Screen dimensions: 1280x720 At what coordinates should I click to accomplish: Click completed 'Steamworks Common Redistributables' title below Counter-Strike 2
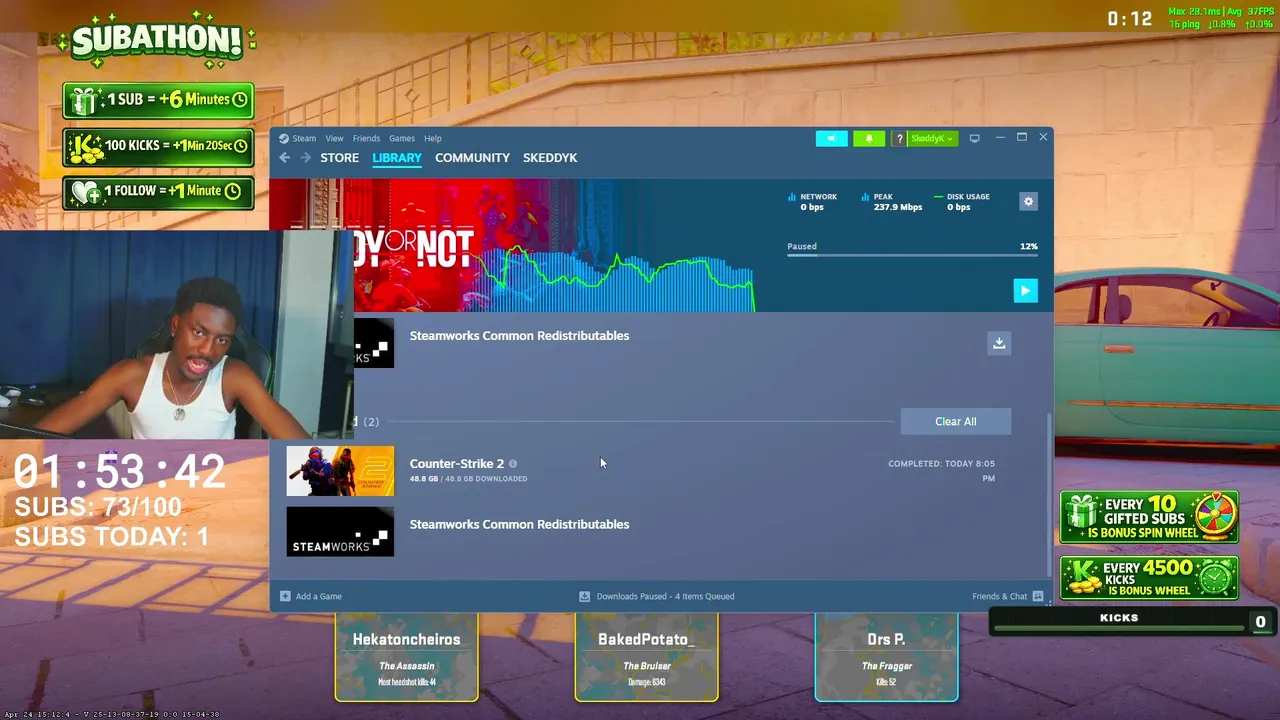tap(519, 524)
